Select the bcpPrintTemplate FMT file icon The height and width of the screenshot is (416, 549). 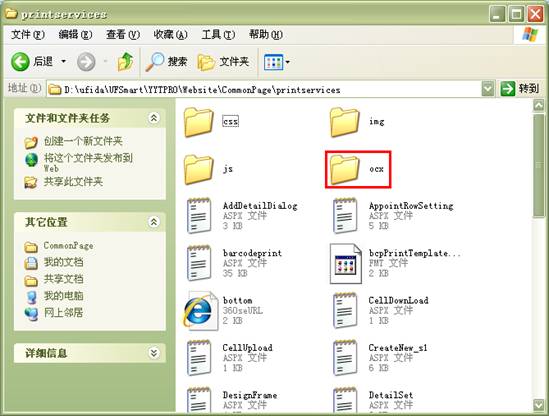pyautogui.click(x=346, y=264)
